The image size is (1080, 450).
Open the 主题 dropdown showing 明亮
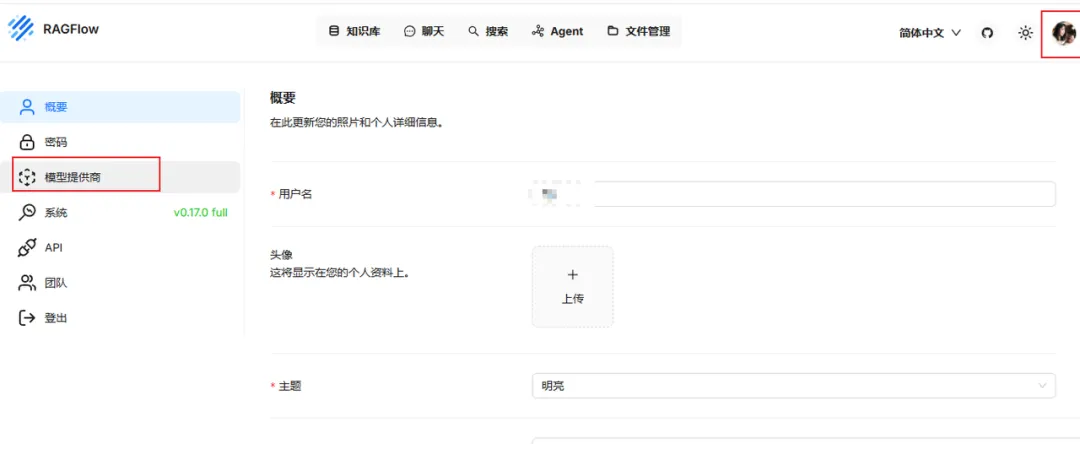(x=793, y=386)
